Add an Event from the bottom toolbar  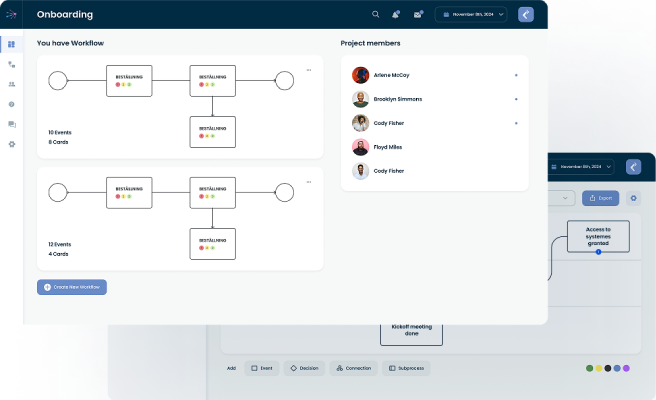261,368
